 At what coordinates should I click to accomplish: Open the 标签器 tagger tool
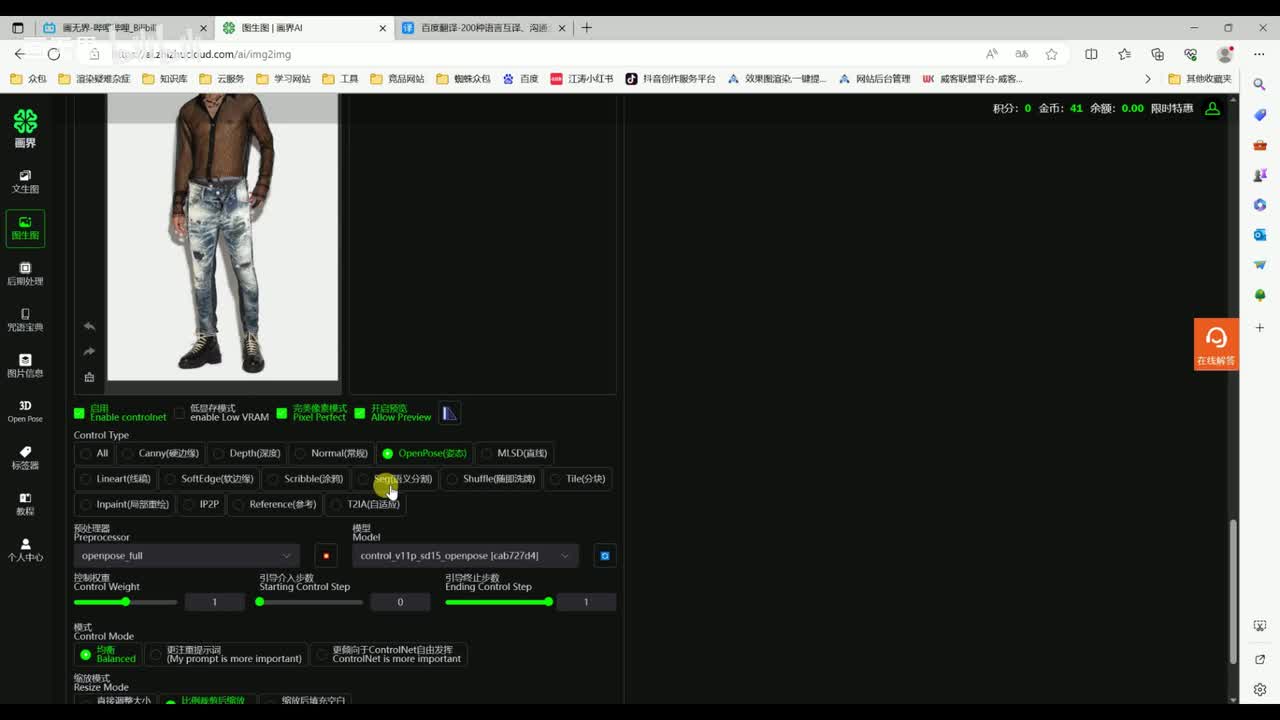pos(25,457)
